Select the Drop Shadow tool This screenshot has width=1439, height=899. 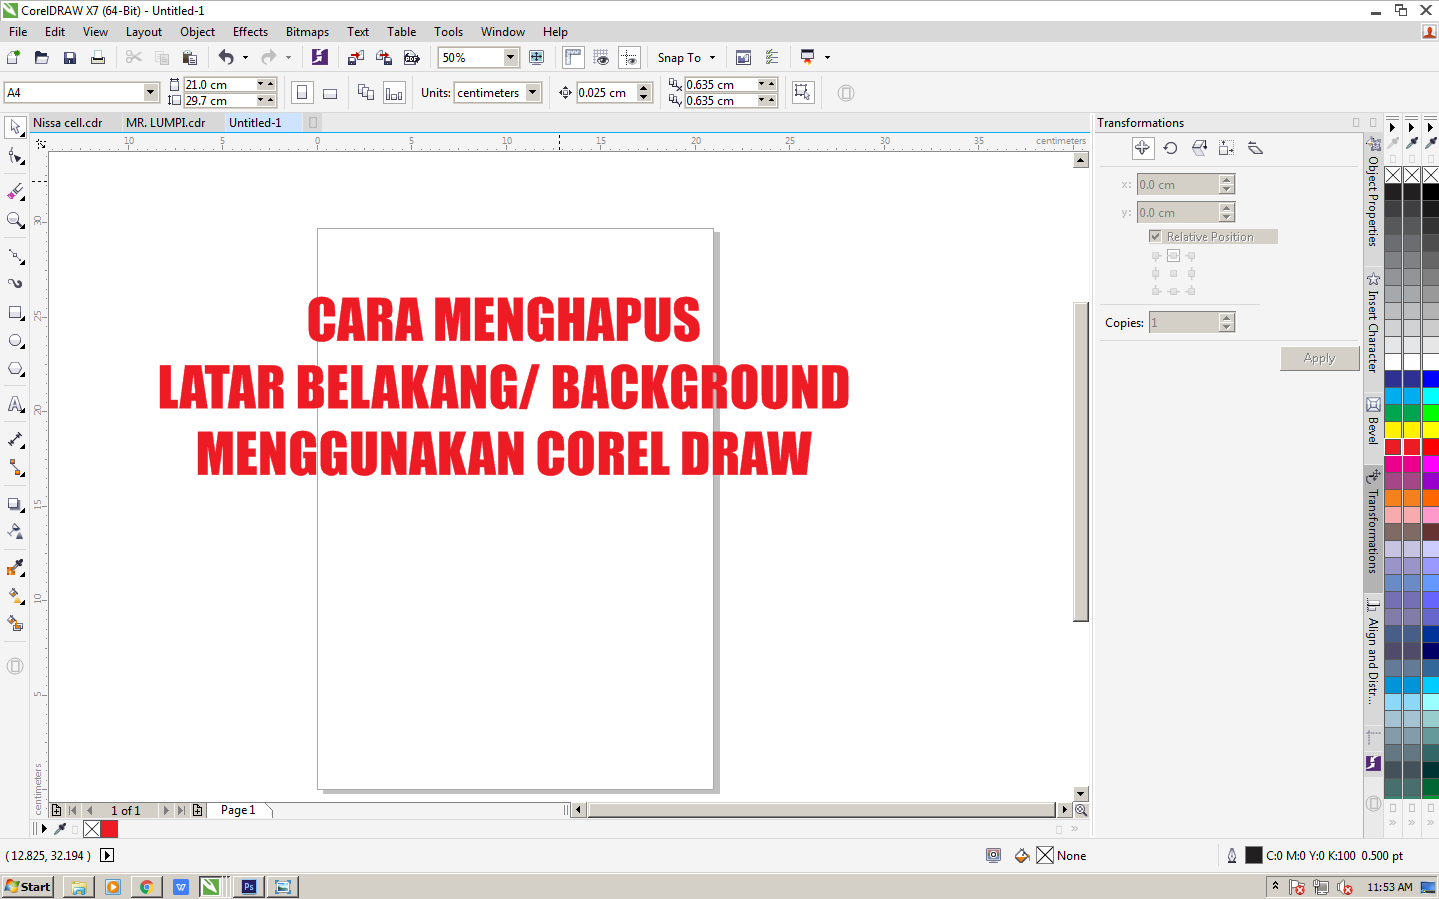pyautogui.click(x=15, y=504)
